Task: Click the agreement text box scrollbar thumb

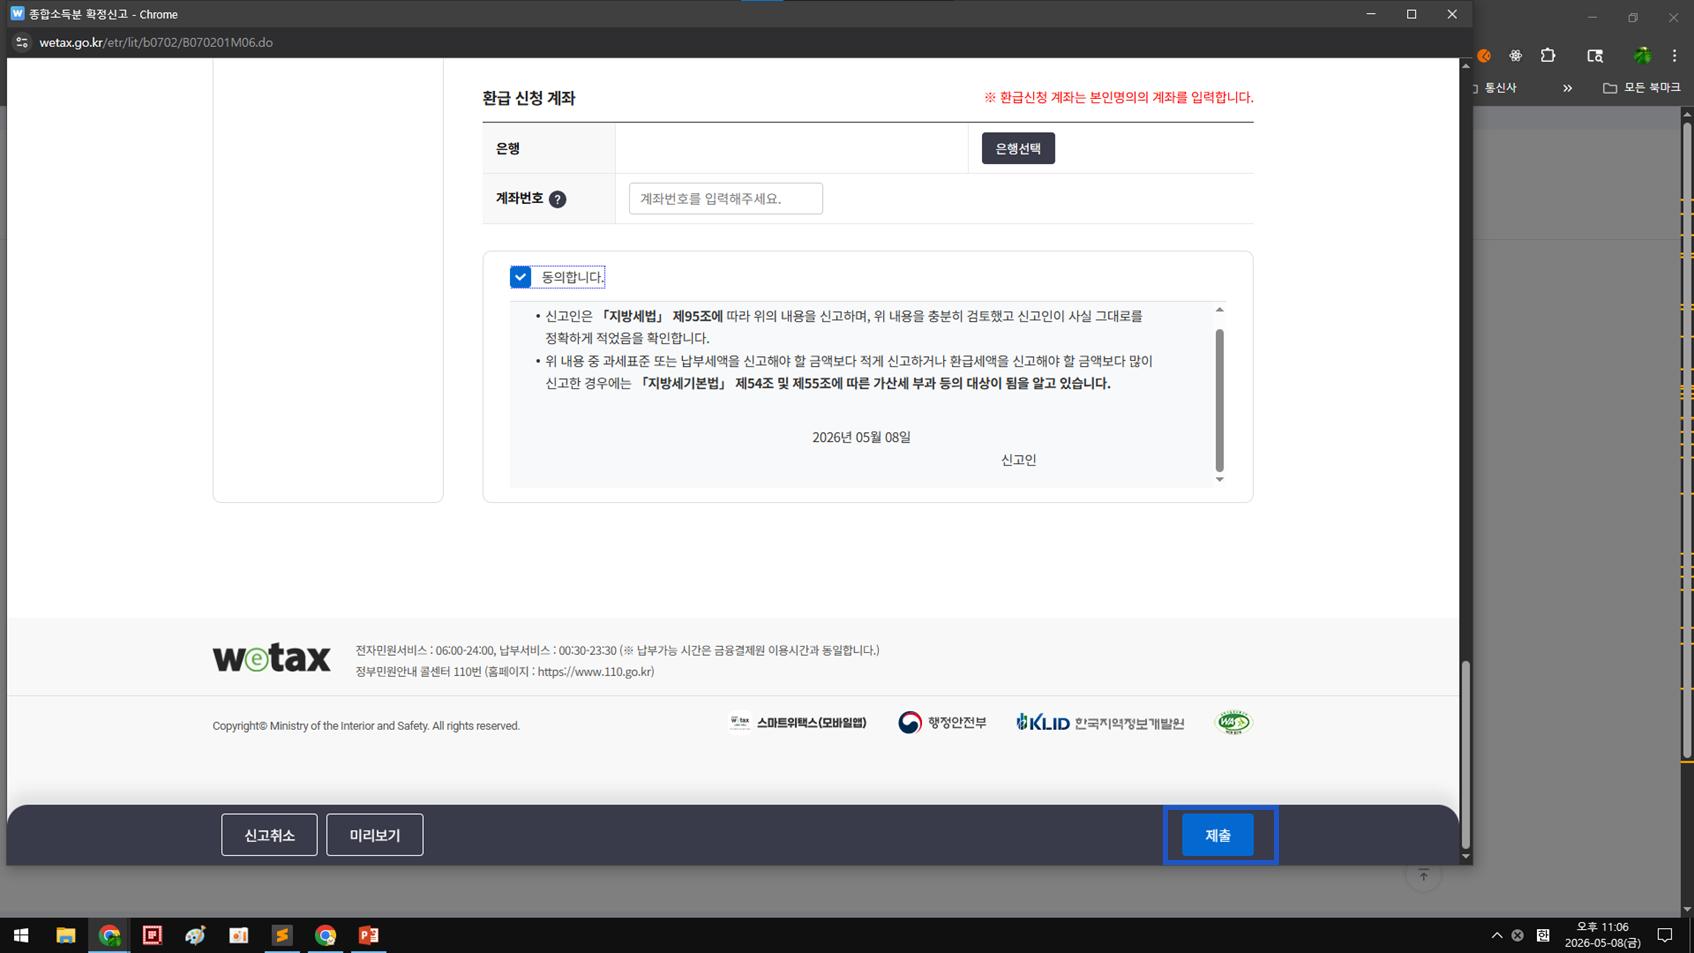Action: 1219,400
